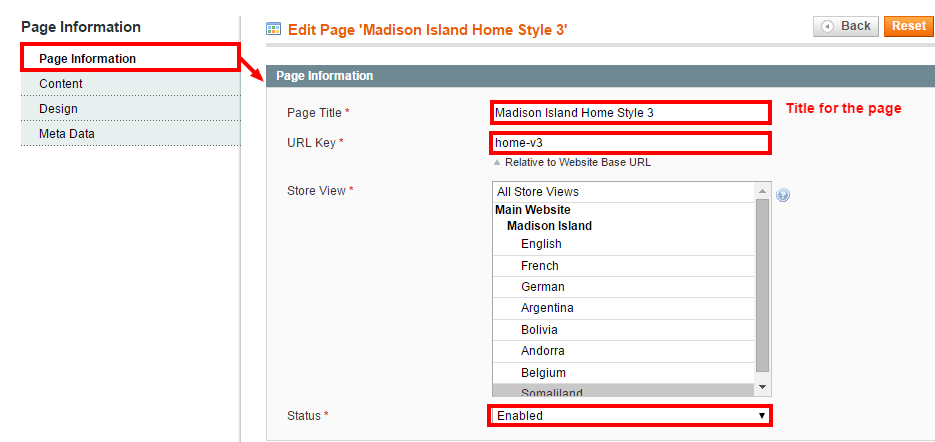
Task: Click the Back button
Action: (846, 26)
